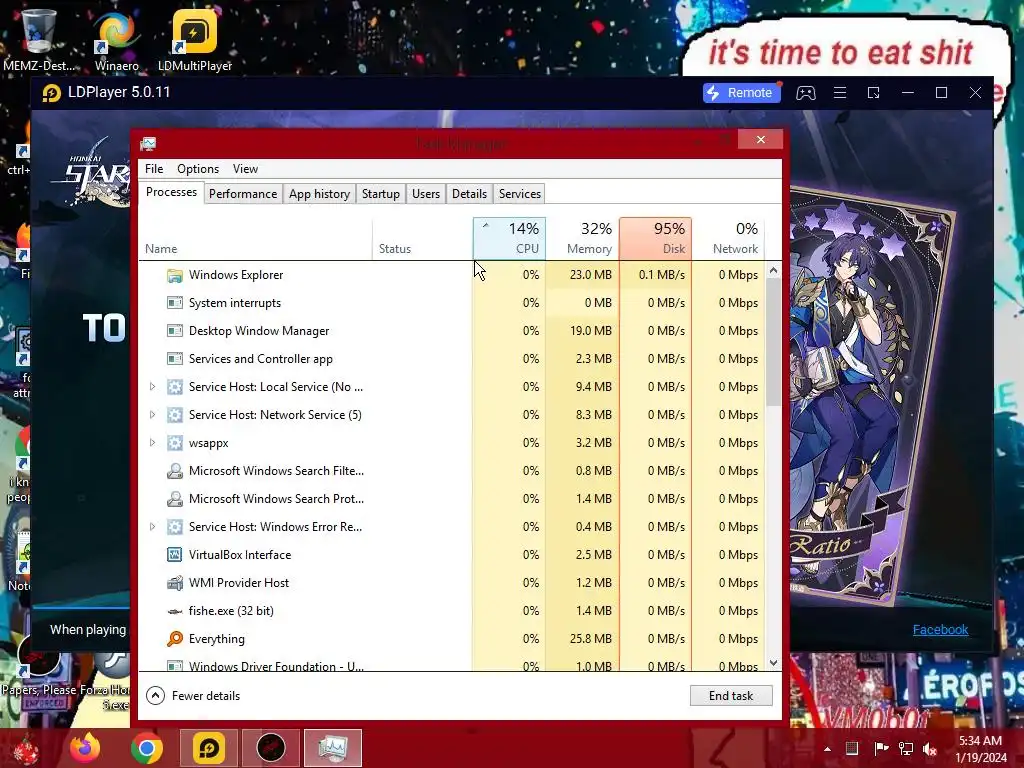Screen dimensions: 1024x768
Task: Click LDPlayer fullscreen window icon
Action: click(x=873, y=93)
